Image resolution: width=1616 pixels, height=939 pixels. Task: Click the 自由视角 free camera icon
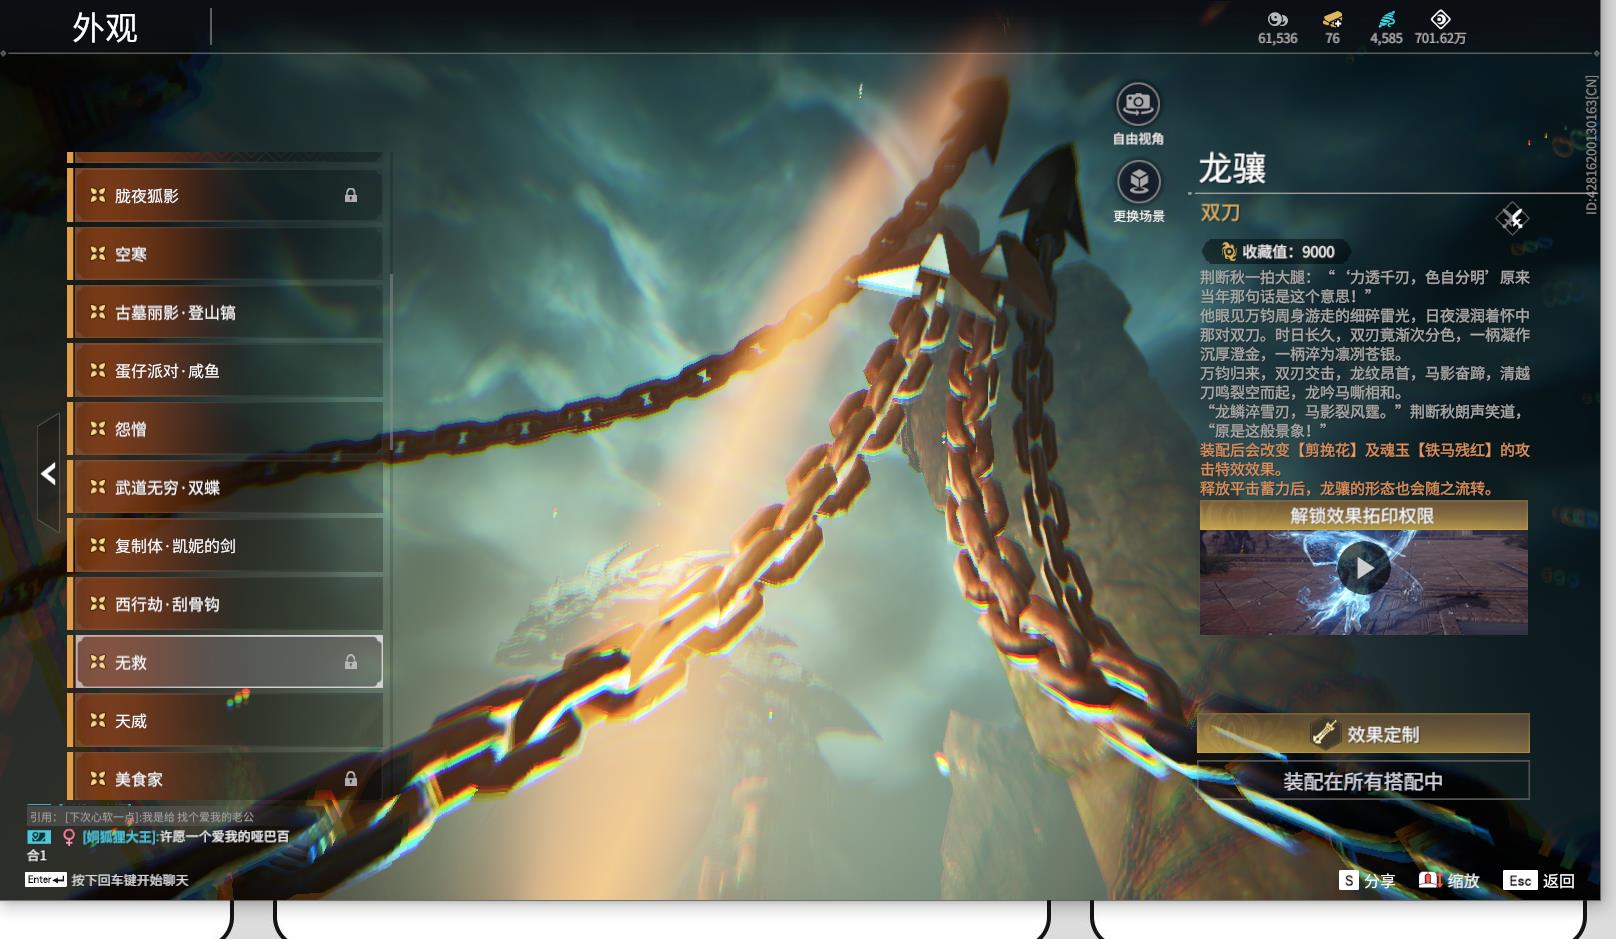[x=1138, y=103]
